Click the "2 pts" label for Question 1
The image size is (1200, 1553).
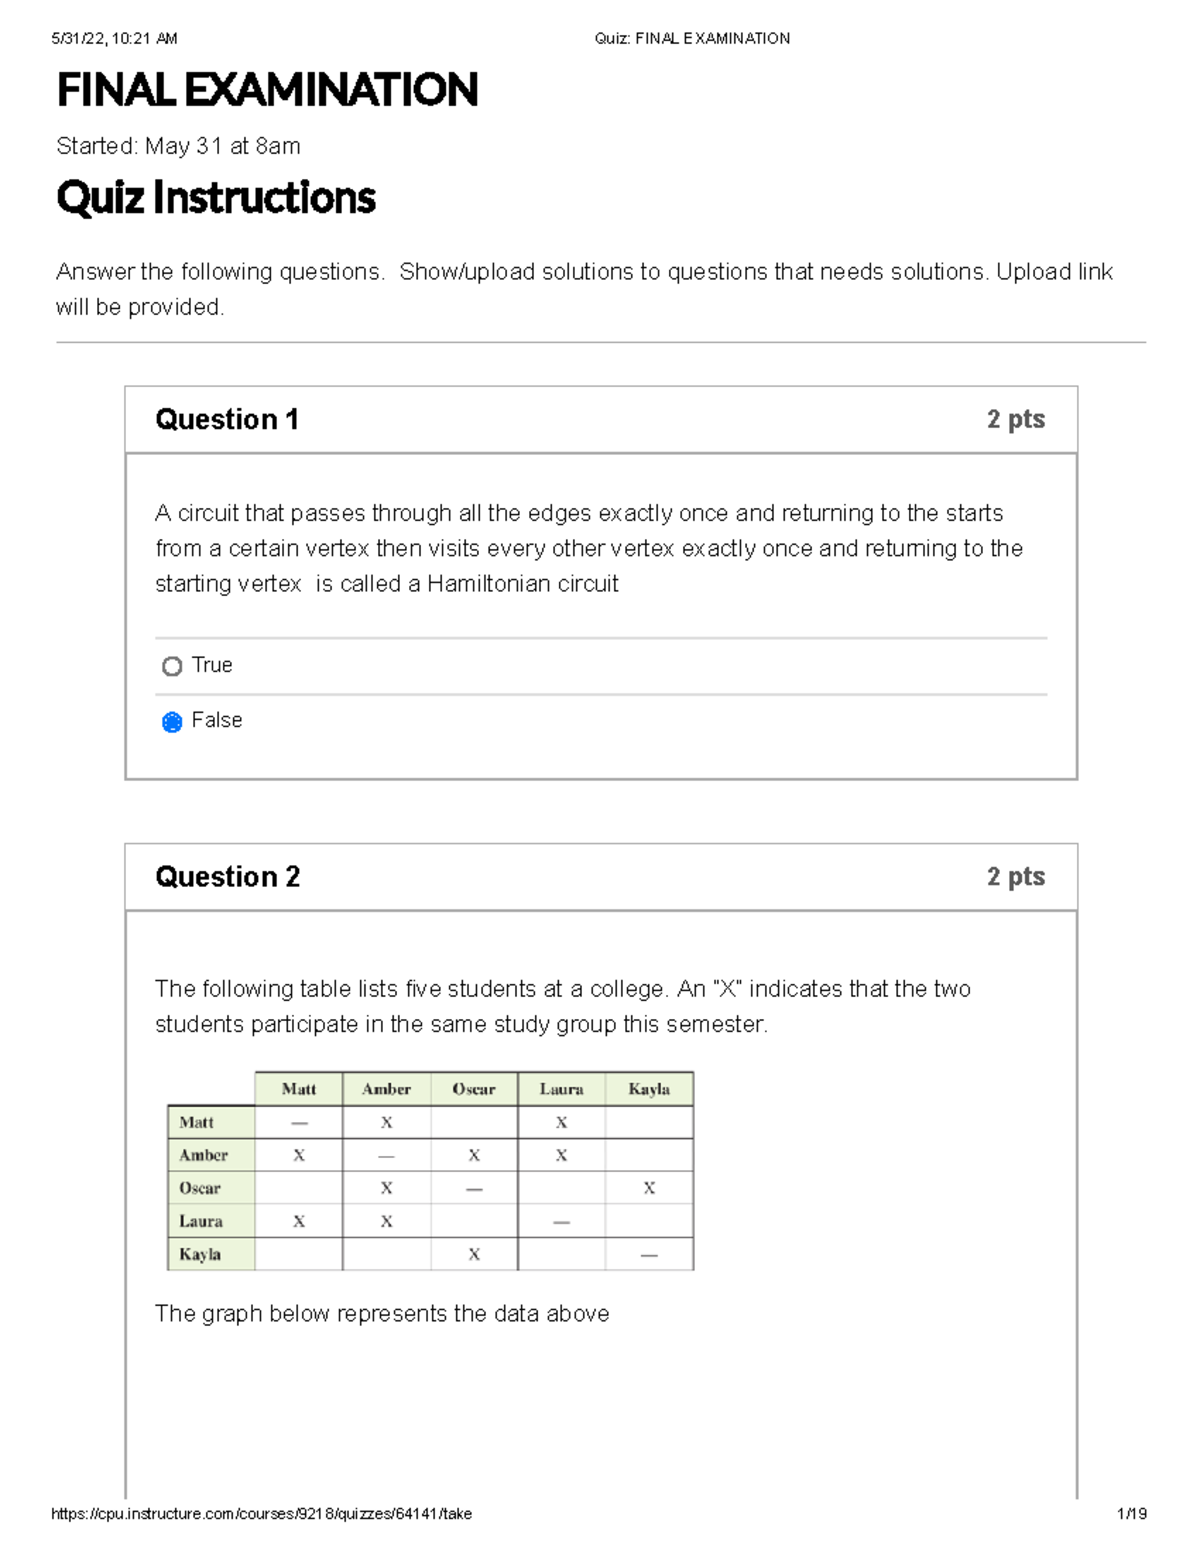click(x=1014, y=419)
